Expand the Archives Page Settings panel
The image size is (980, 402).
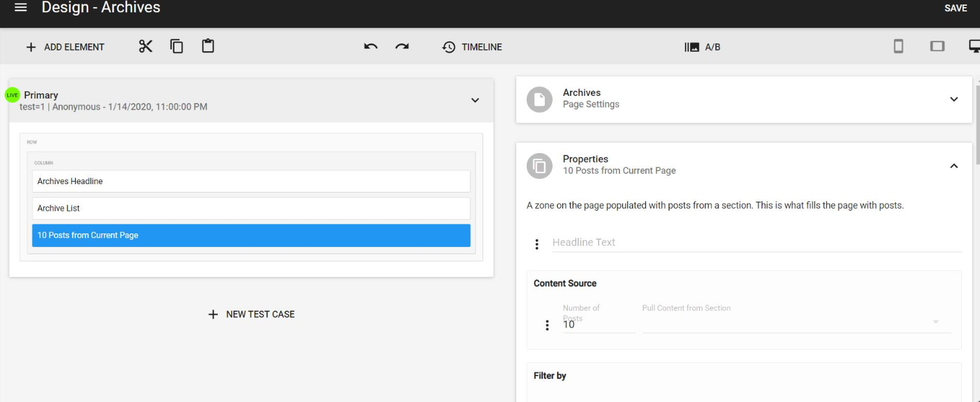coord(953,99)
